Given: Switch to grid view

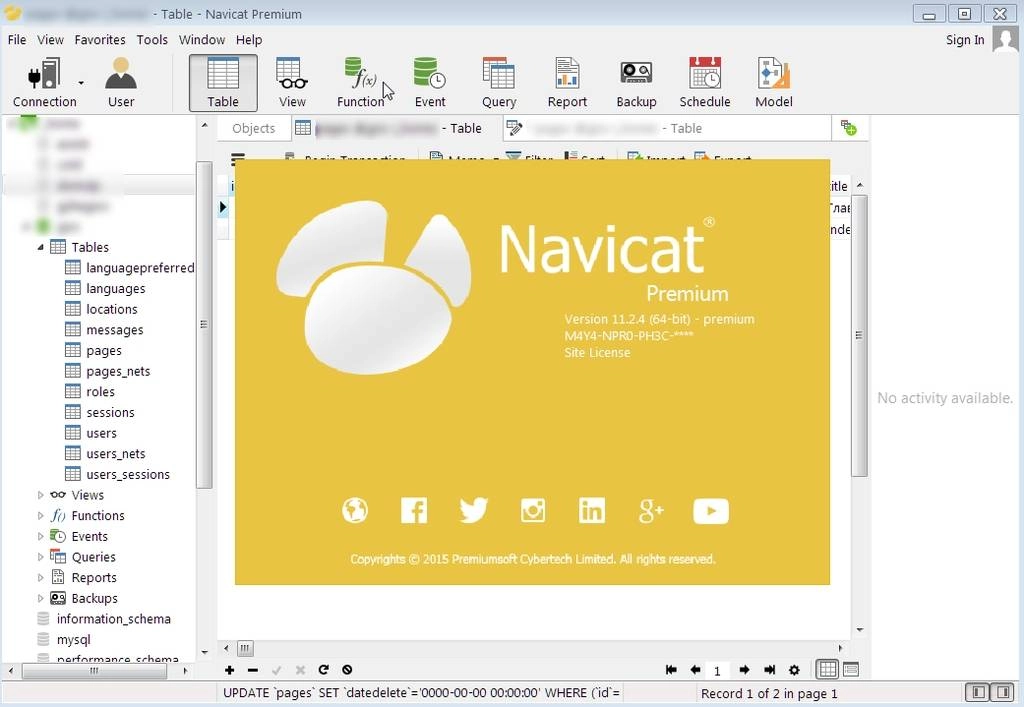Looking at the screenshot, I should 827,669.
